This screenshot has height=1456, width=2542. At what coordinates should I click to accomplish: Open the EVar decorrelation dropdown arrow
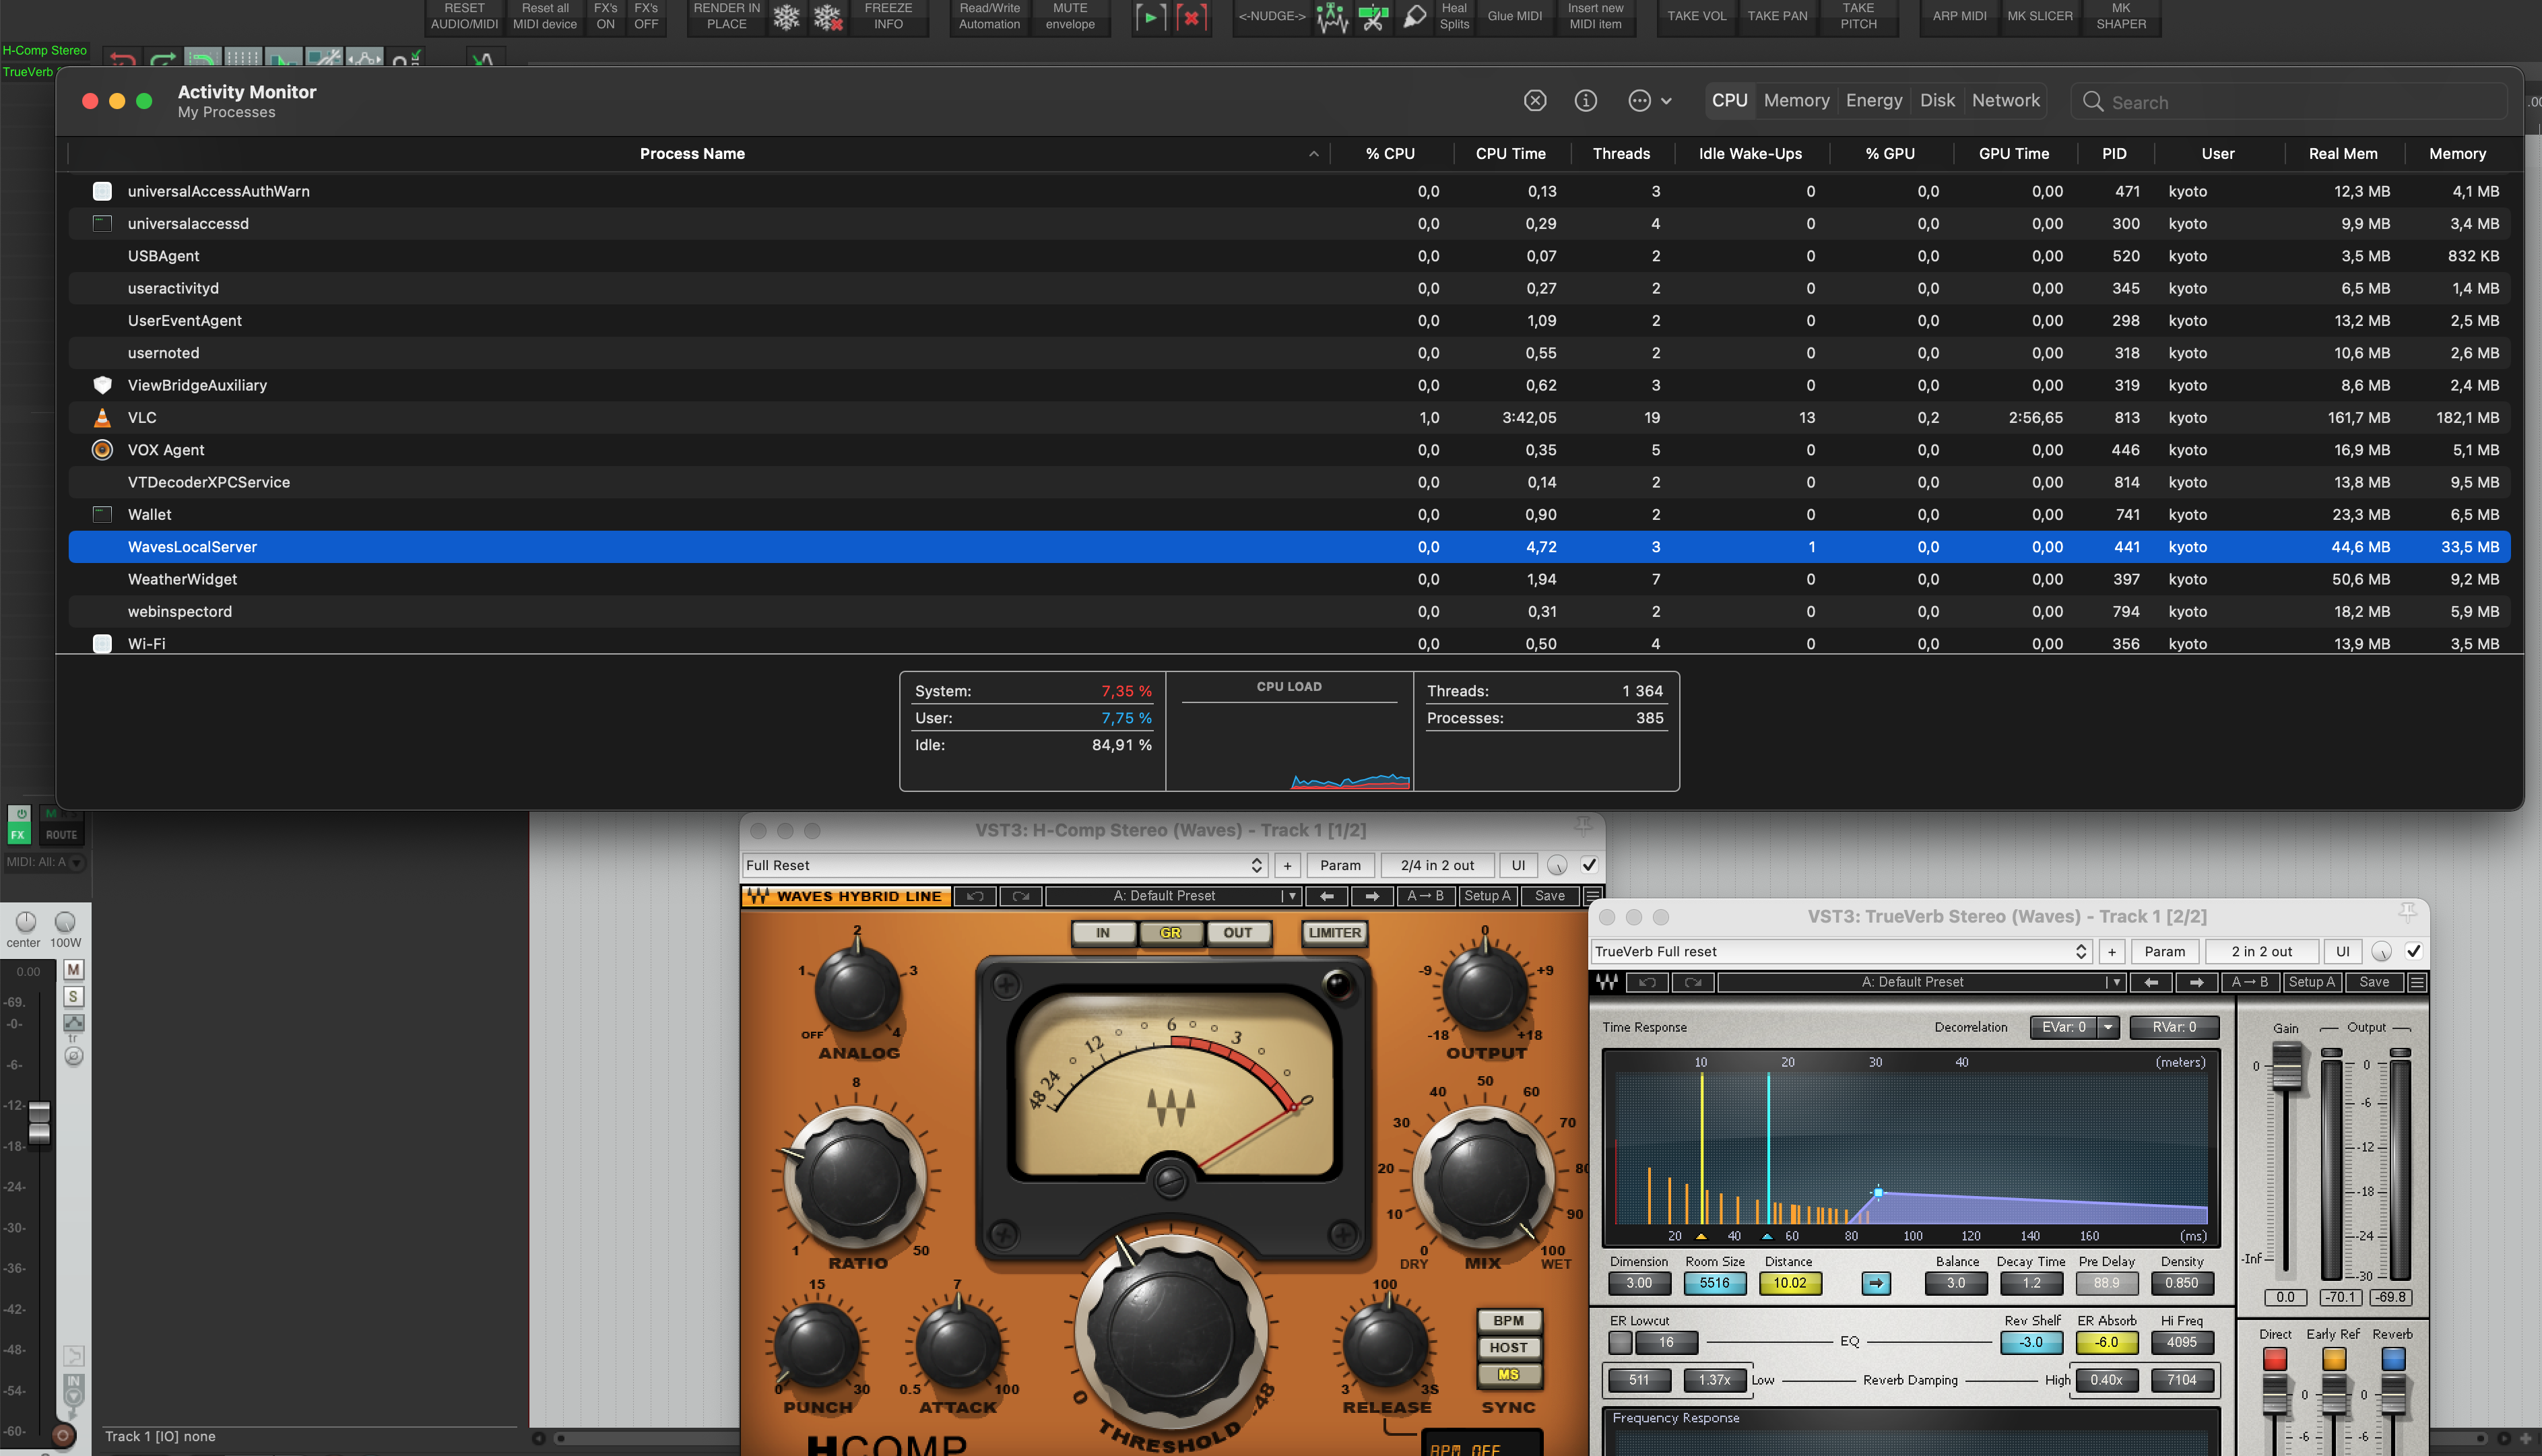click(x=2107, y=1027)
